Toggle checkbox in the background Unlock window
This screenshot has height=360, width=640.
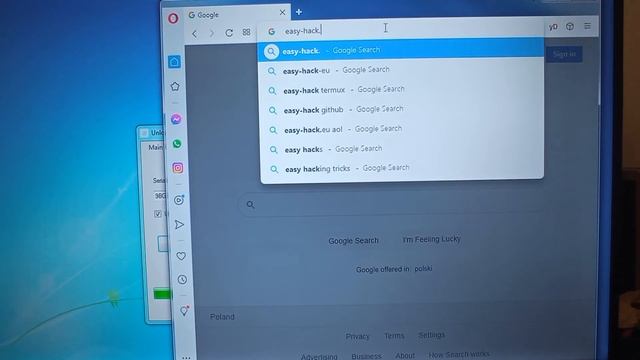point(158,214)
